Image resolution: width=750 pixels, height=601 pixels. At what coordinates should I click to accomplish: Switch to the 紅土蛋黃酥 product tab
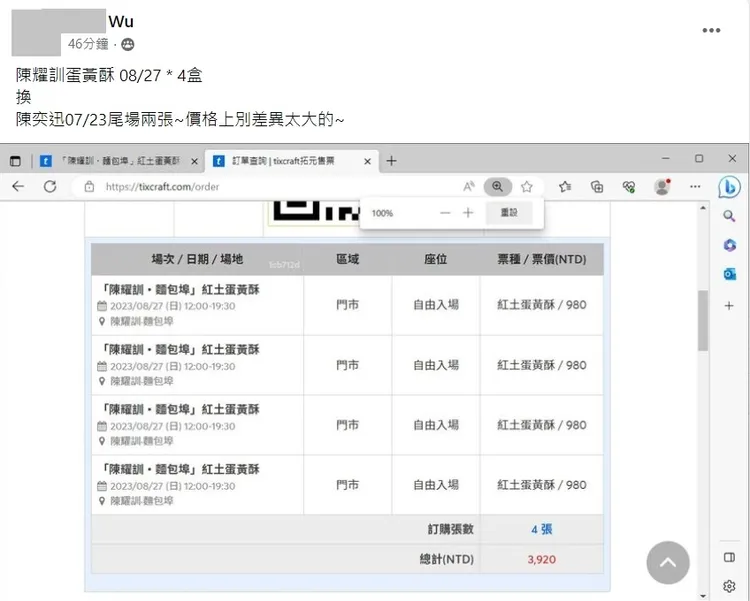(113, 161)
